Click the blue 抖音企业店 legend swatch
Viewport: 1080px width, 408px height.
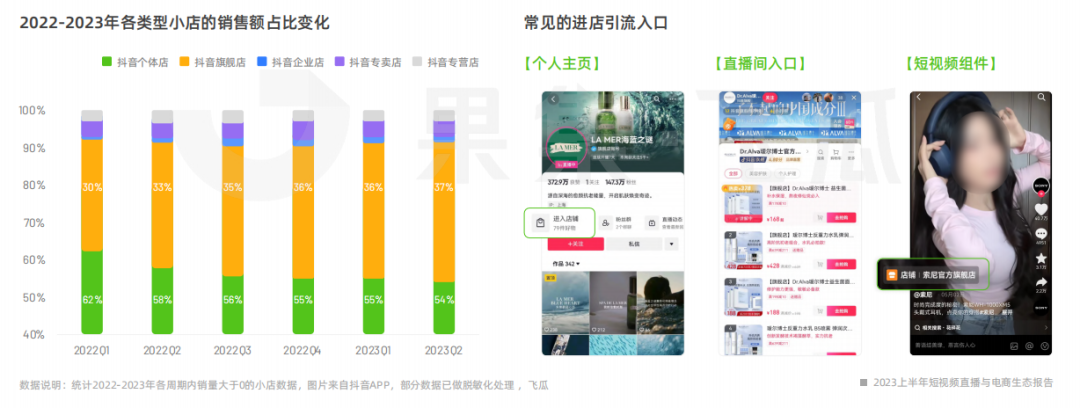click(261, 61)
